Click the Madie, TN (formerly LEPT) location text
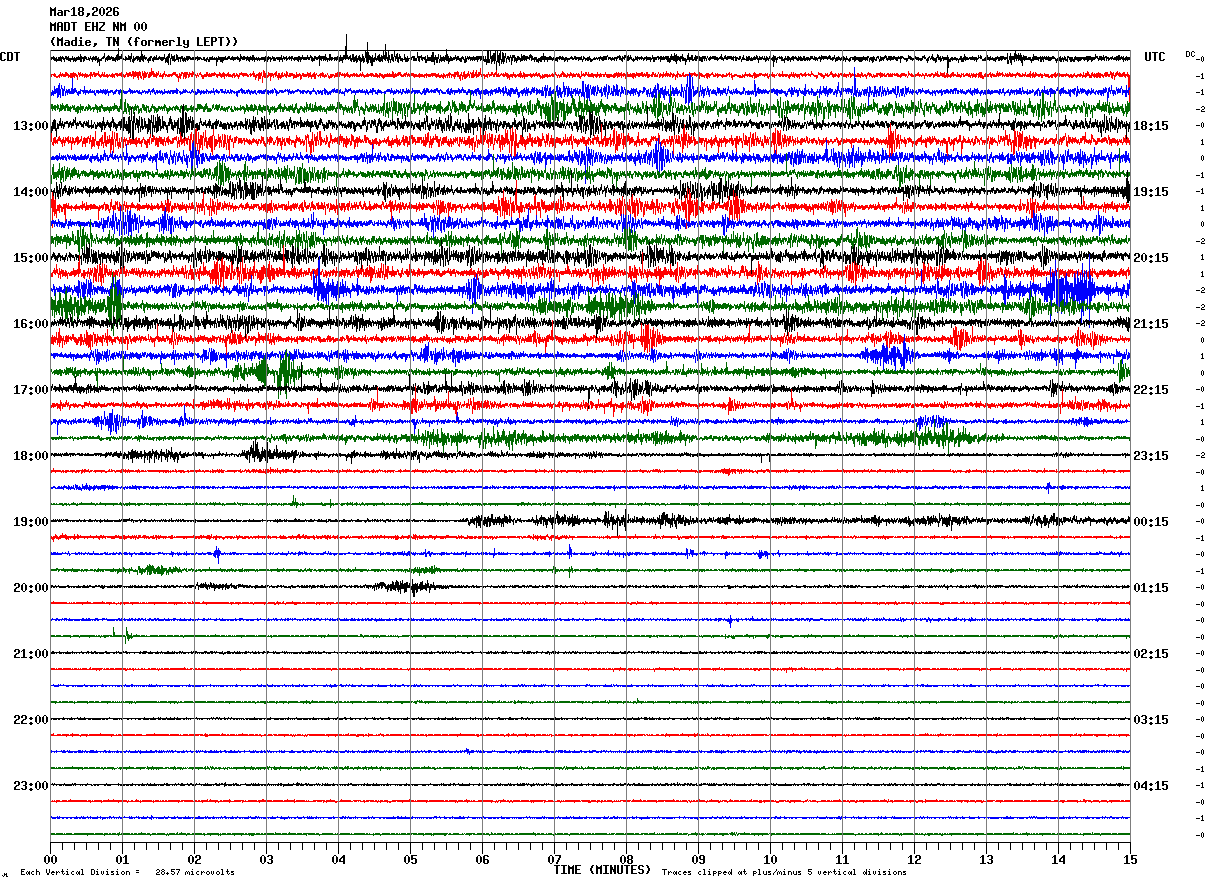1210x886 pixels. pos(144,42)
